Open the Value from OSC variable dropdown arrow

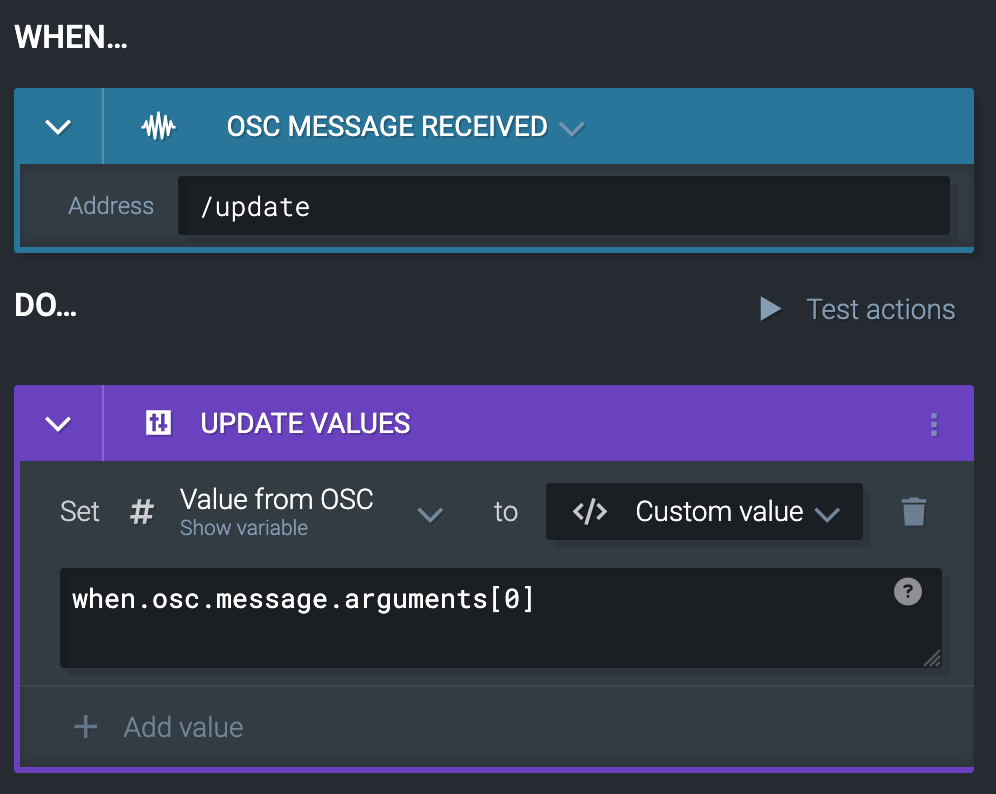pyautogui.click(x=430, y=514)
